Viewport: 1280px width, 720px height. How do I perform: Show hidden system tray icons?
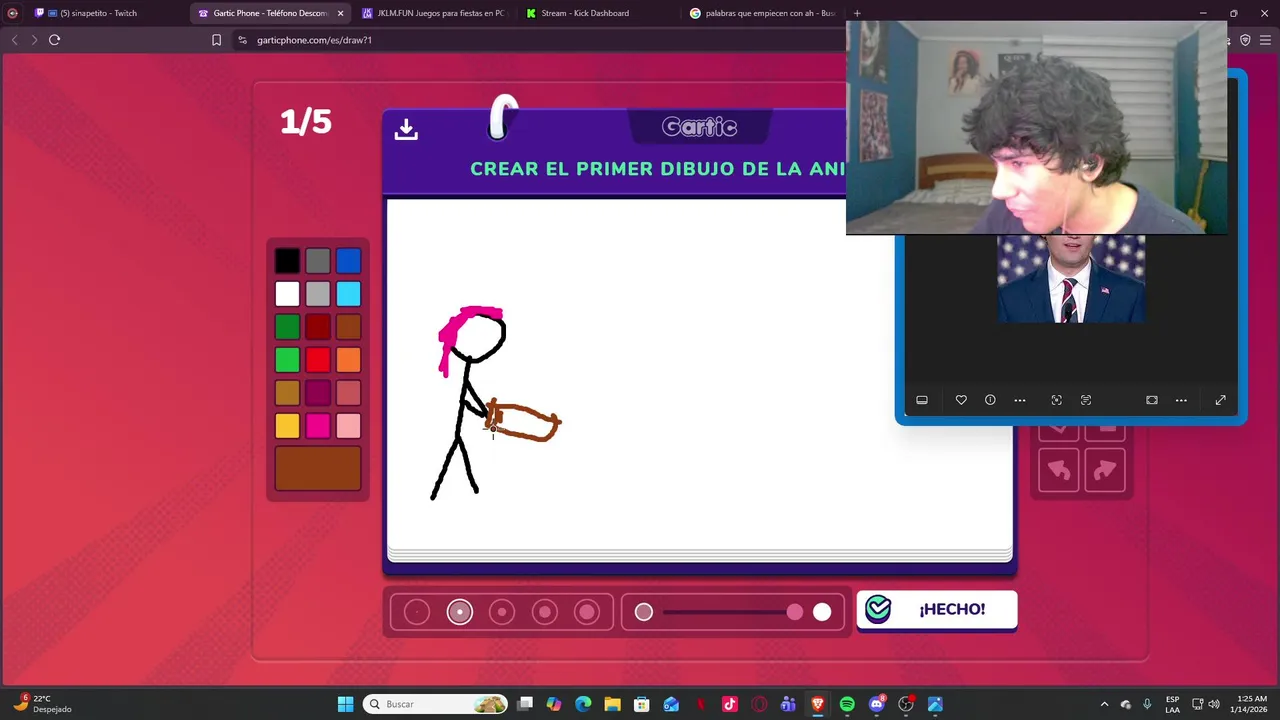[1104, 704]
